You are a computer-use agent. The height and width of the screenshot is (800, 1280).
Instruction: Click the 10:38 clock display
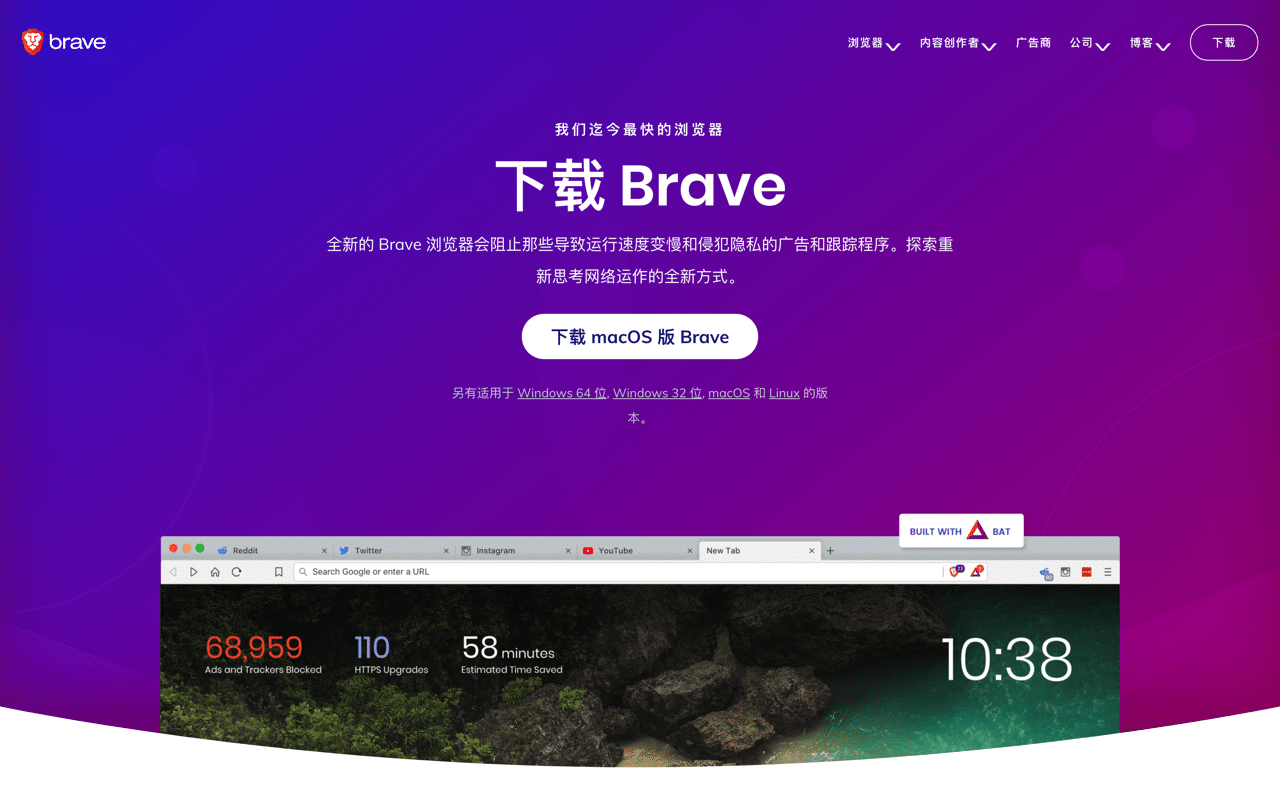coord(1007,659)
